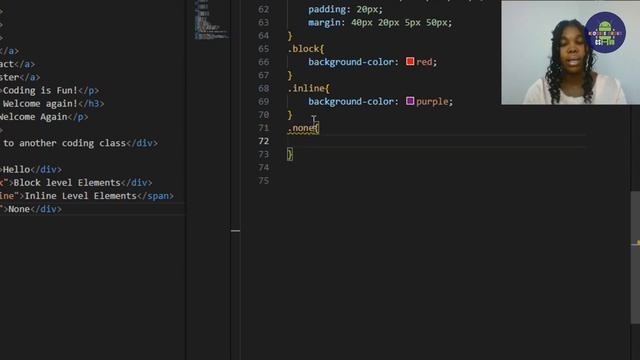Screen dimensions: 640x360
Task: Click the 'purple' color value
Action: pos(432,102)
